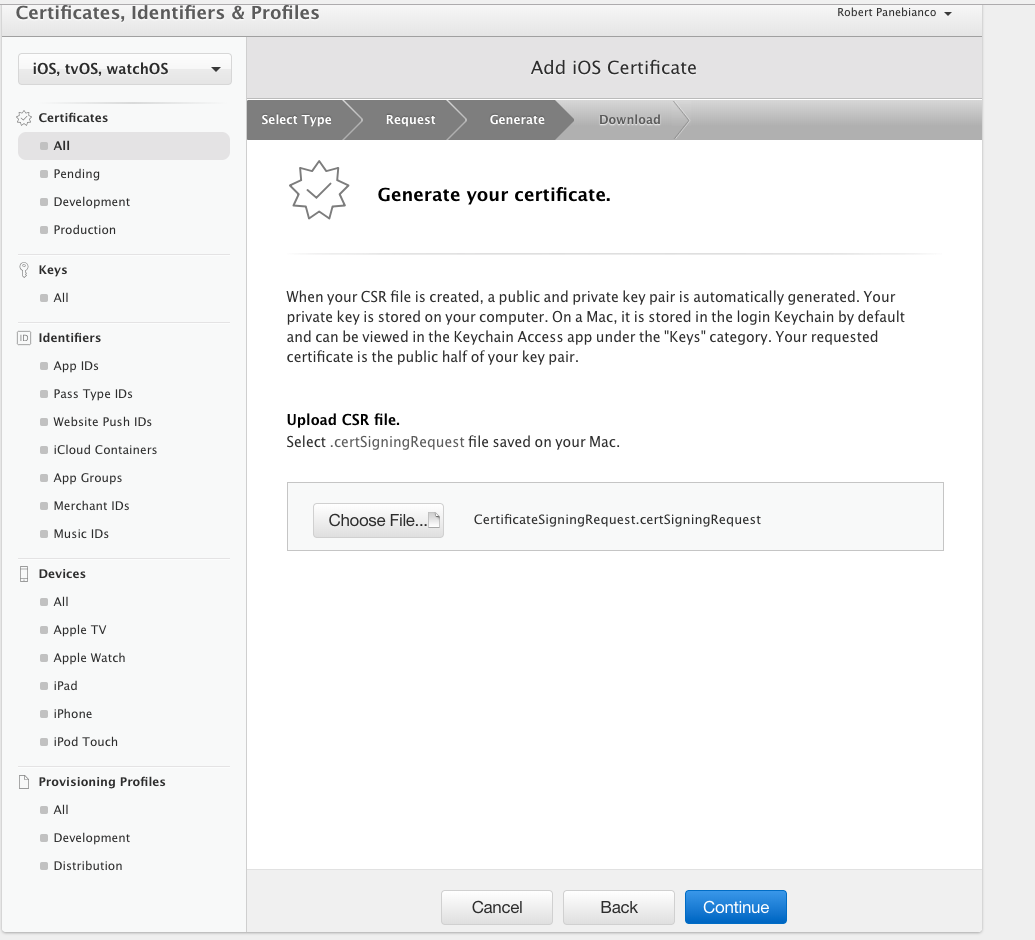Screen dimensions: 1035x940
Task: Open Pass Type IDs
Action: click(93, 394)
